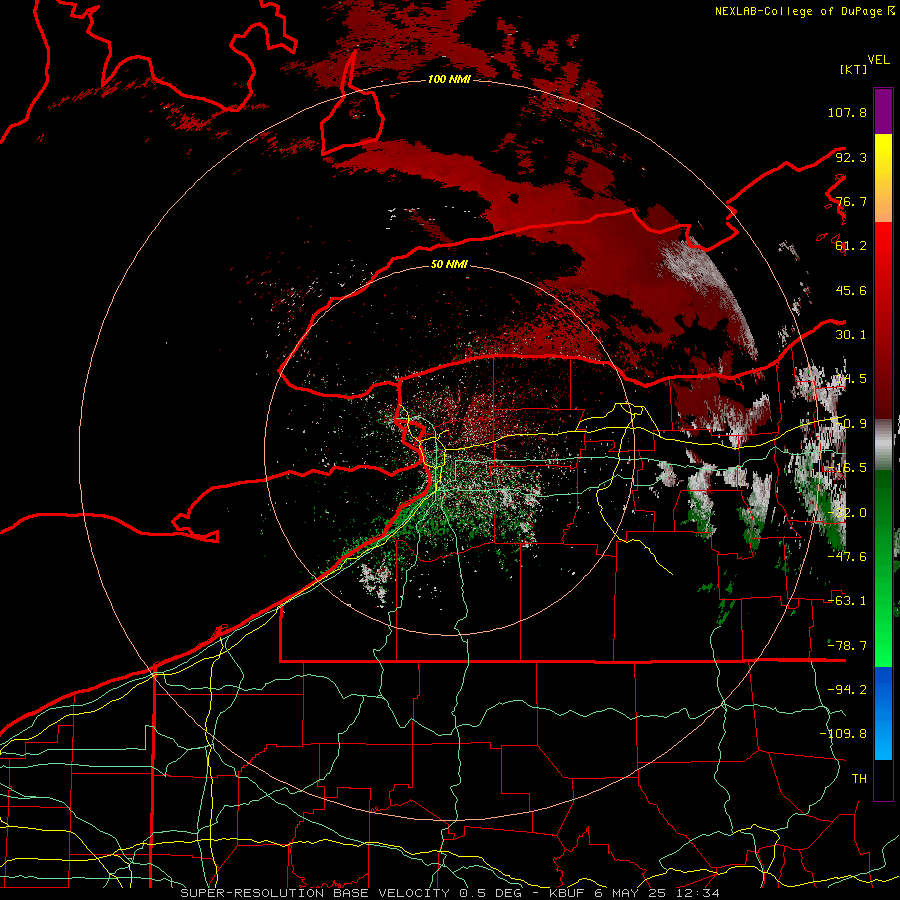Click the bright green segment of the color bar

(x=883, y=568)
